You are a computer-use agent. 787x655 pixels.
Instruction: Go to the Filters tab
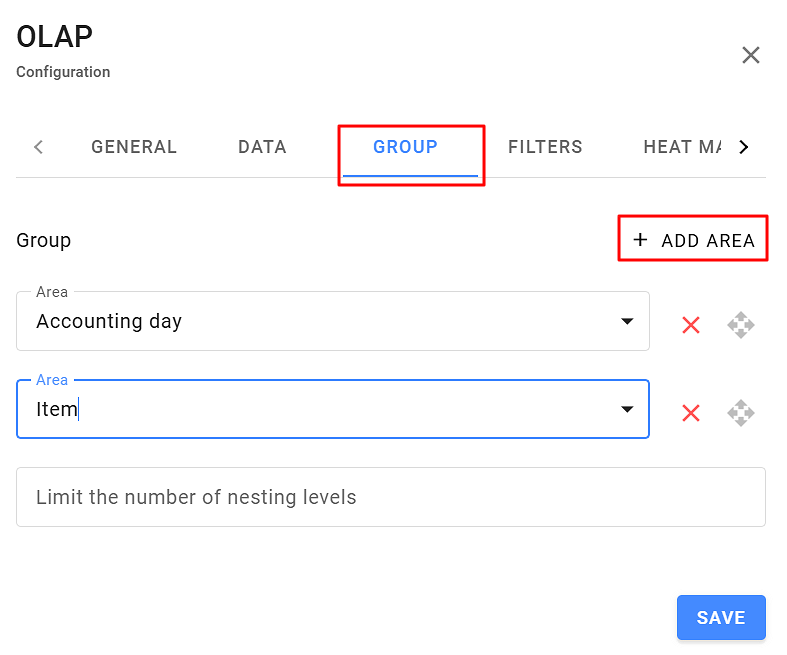[x=545, y=147]
